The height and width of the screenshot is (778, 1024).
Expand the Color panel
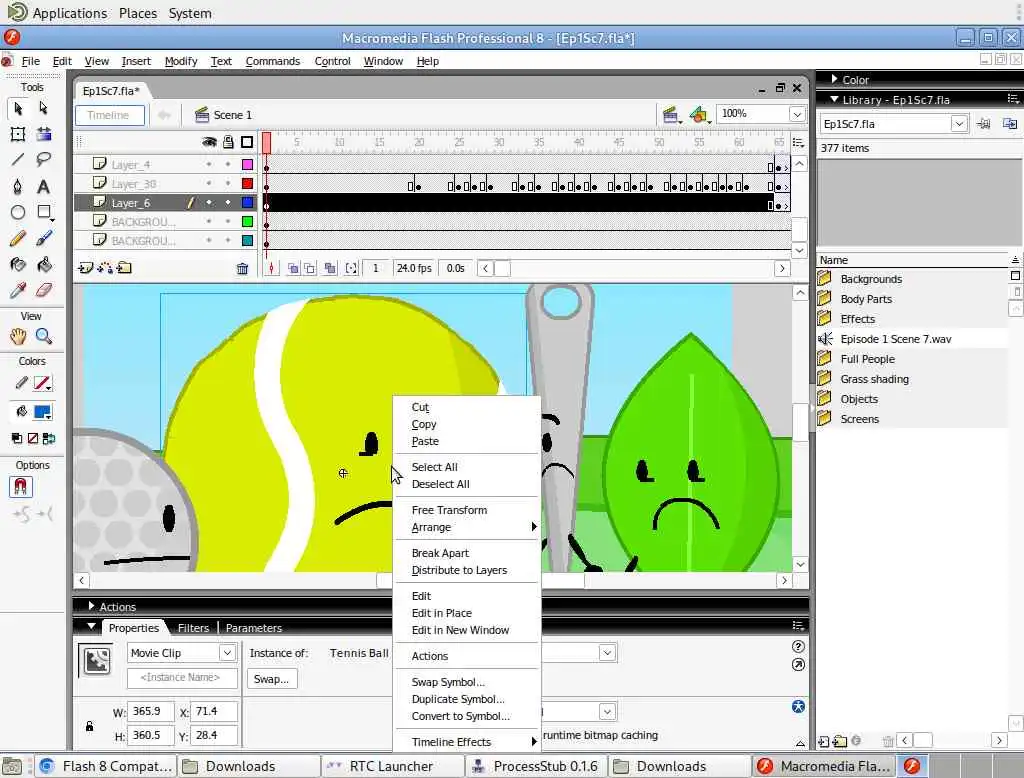[x=834, y=79]
